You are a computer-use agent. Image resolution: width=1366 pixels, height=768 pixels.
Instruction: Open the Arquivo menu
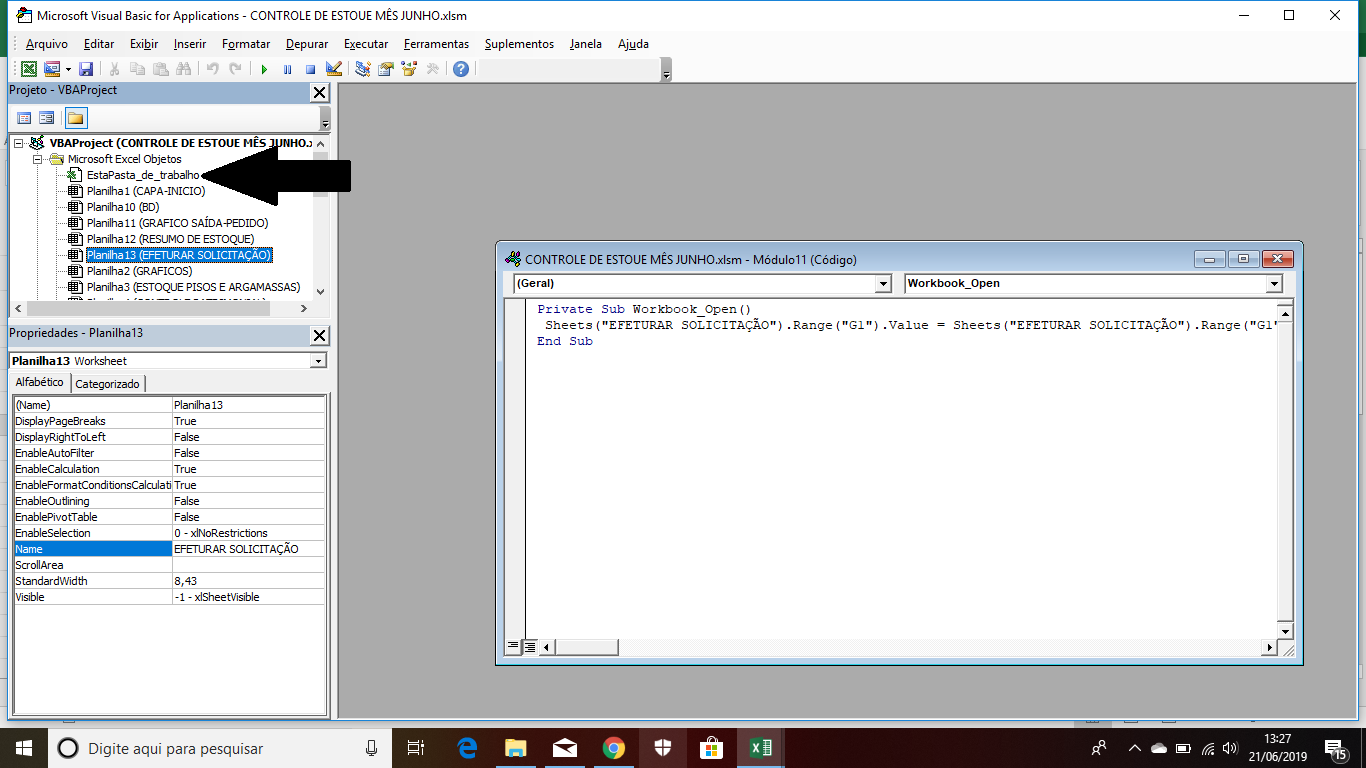point(47,44)
